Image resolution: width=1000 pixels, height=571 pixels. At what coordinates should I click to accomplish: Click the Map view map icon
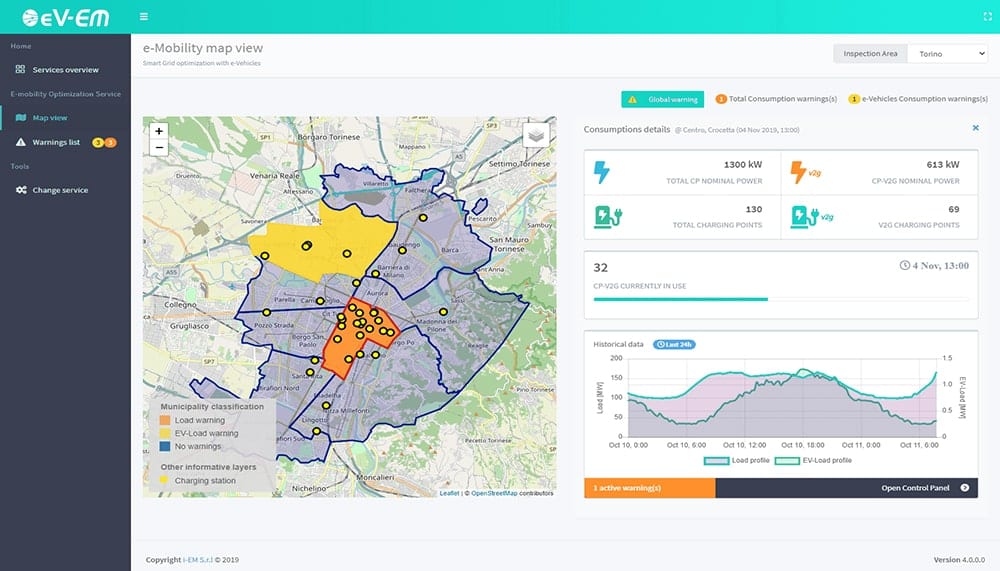click(x=20, y=117)
